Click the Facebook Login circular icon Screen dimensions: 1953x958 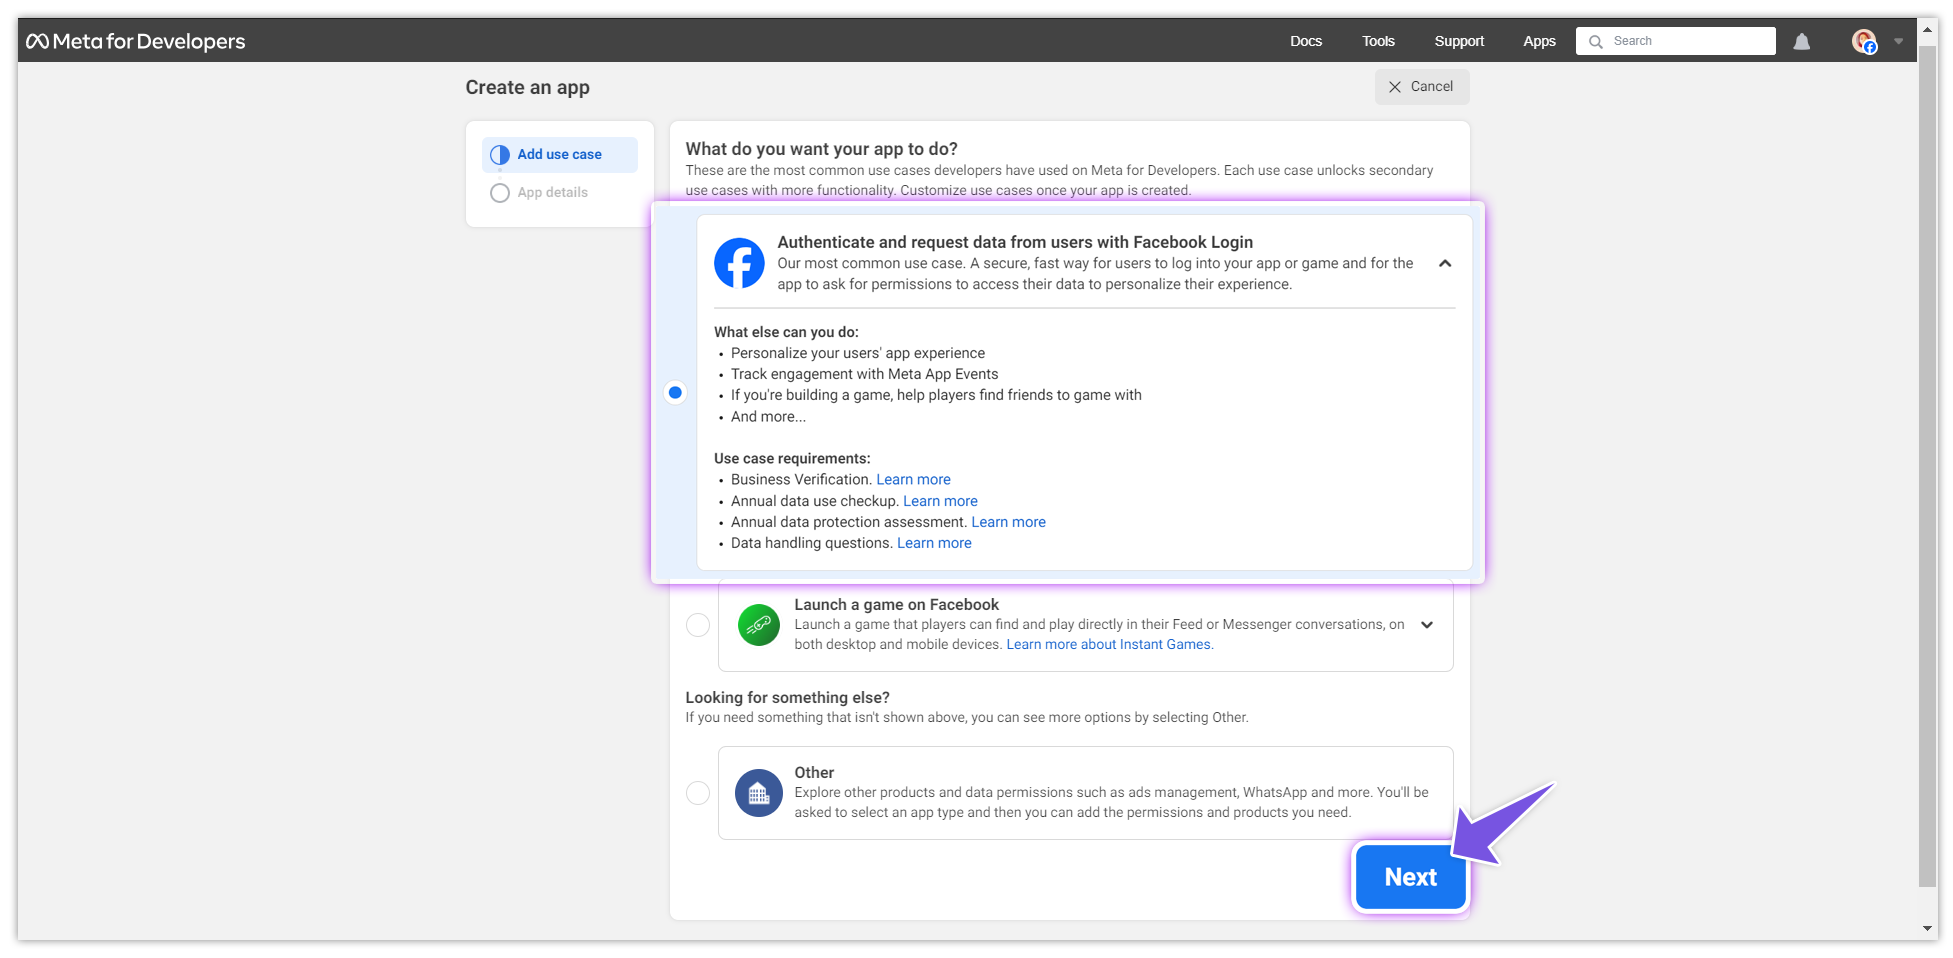click(x=740, y=263)
